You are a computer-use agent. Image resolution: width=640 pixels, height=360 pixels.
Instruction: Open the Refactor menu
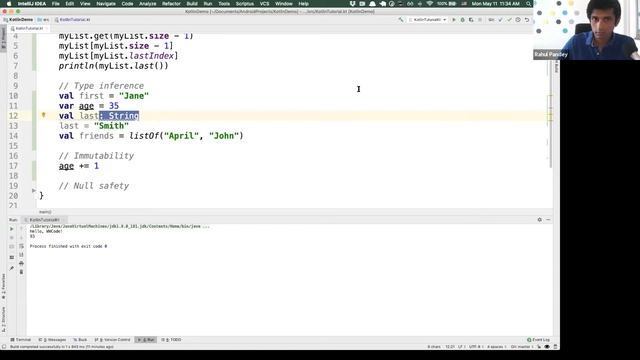(171, 4)
